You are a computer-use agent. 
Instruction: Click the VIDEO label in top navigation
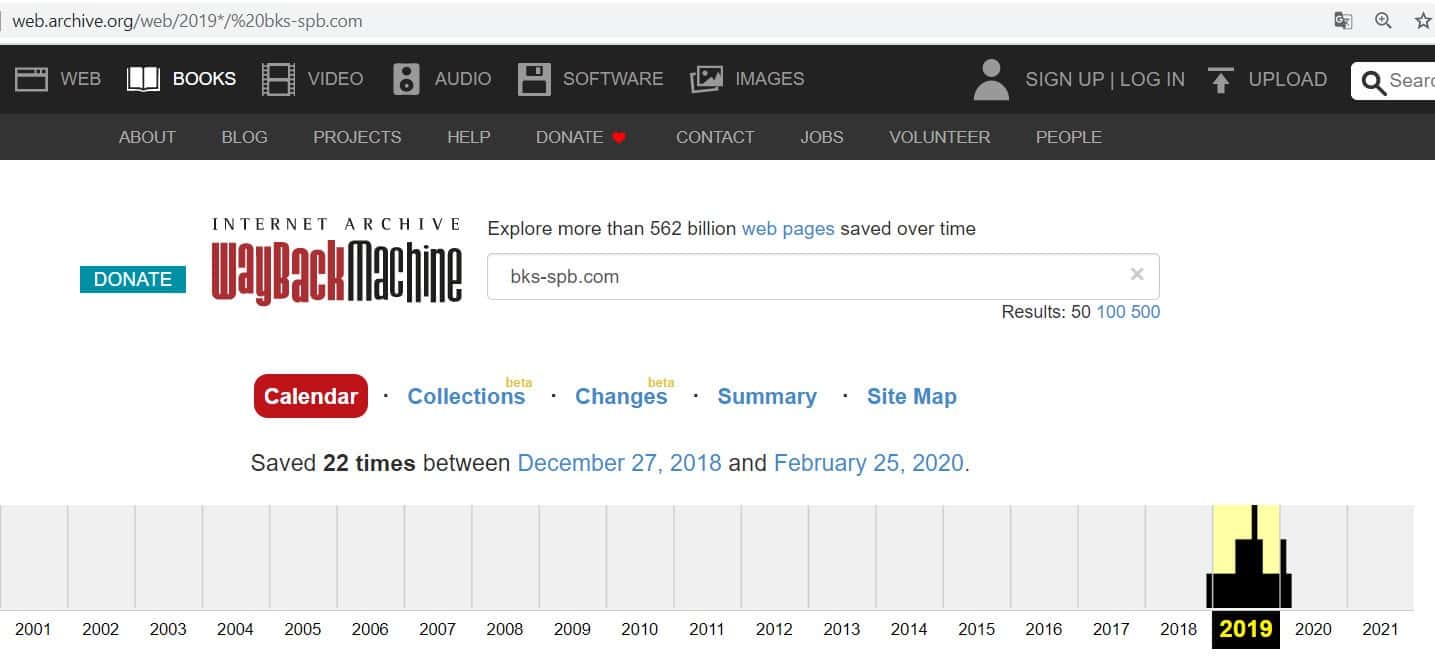pos(336,79)
